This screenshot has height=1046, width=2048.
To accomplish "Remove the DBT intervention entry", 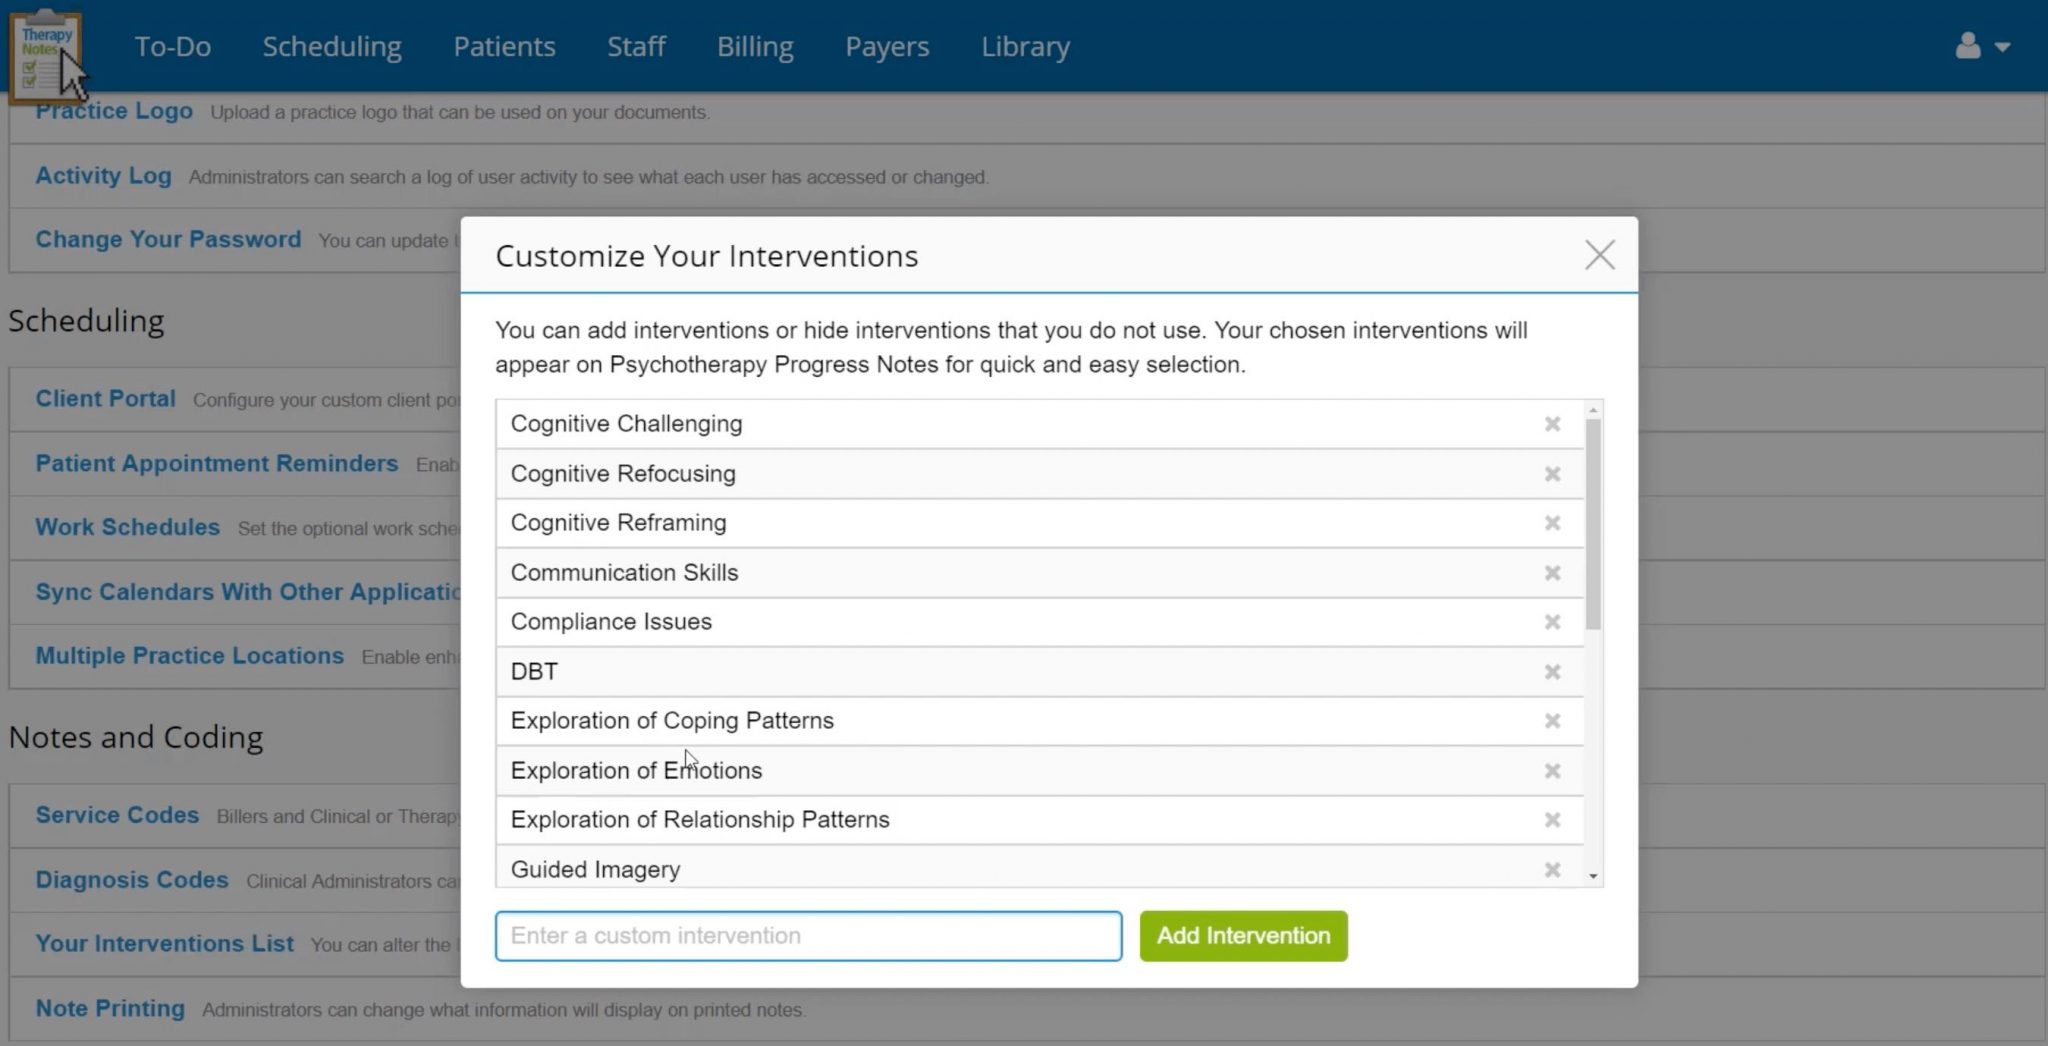I will (1552, 672).
